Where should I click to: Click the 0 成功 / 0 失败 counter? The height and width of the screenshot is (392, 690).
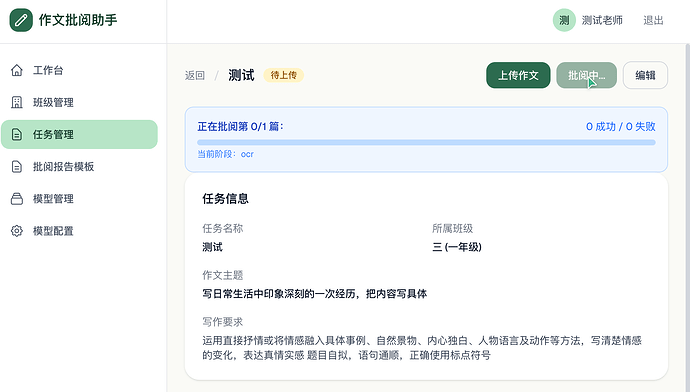[620, 127]
